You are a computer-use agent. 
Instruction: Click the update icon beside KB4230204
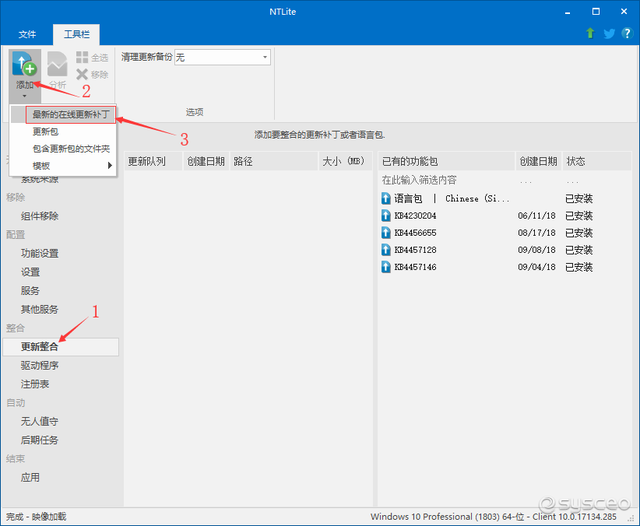pyautogui.click(x=386, y=215)
